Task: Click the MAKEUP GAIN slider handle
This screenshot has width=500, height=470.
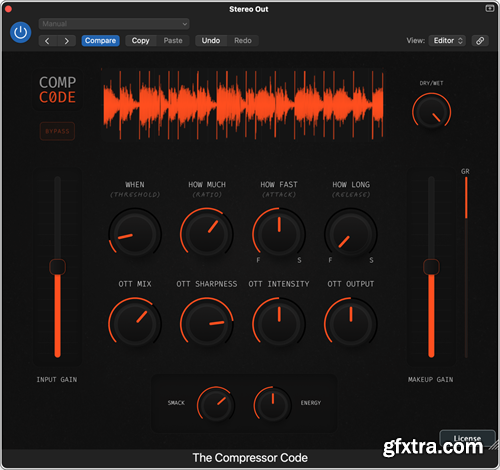Action: [431, 267]
